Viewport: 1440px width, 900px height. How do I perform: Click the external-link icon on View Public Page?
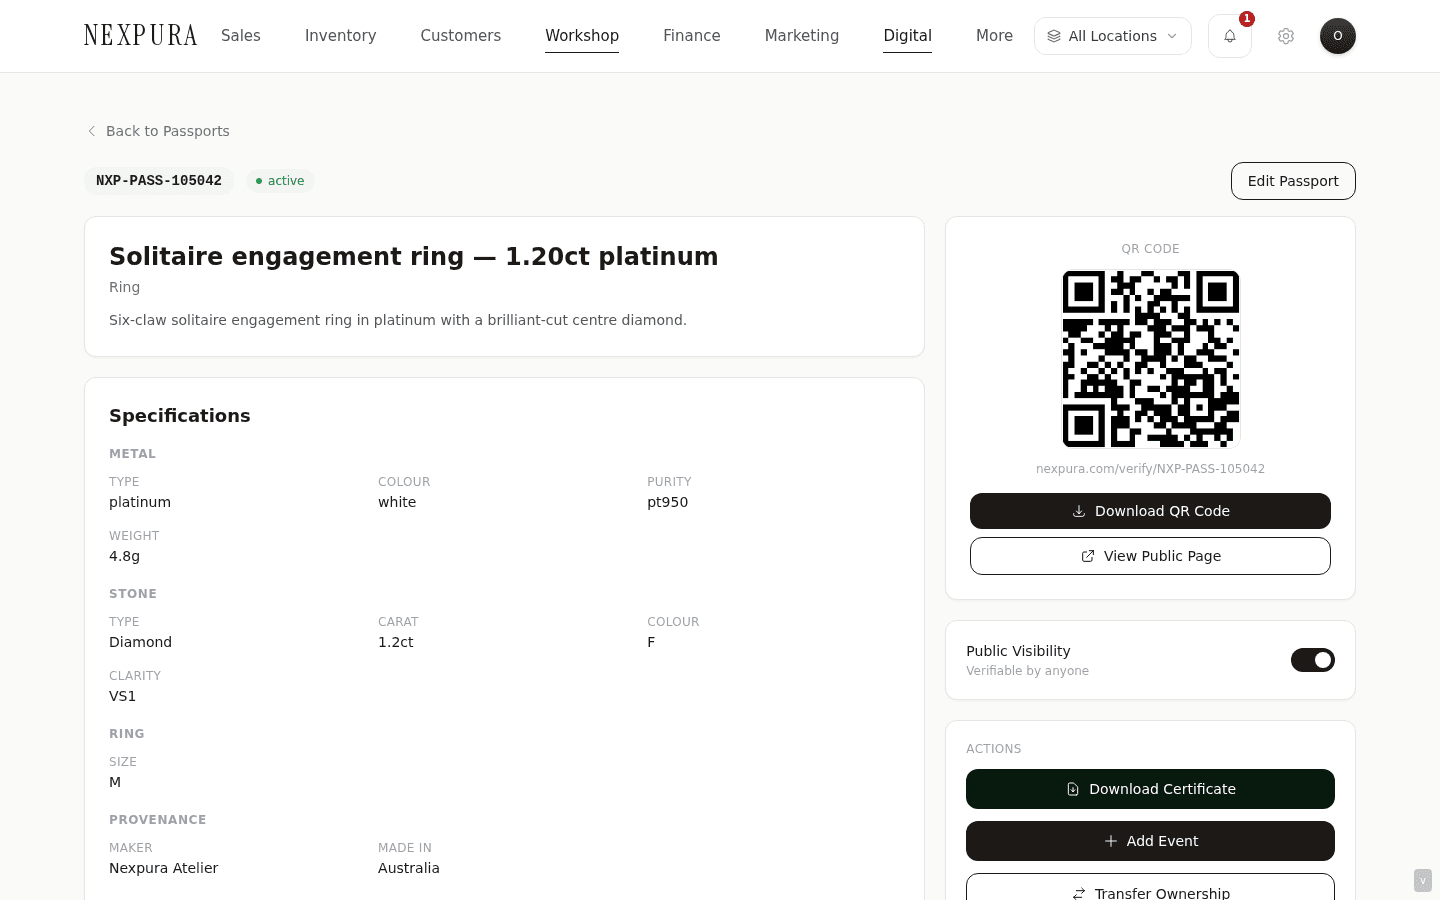pyautogui.click(x=1088, y=556)
